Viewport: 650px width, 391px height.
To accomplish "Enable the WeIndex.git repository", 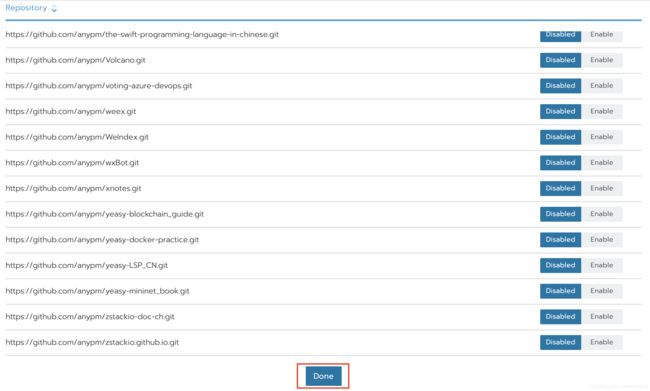I will point(602,137).
